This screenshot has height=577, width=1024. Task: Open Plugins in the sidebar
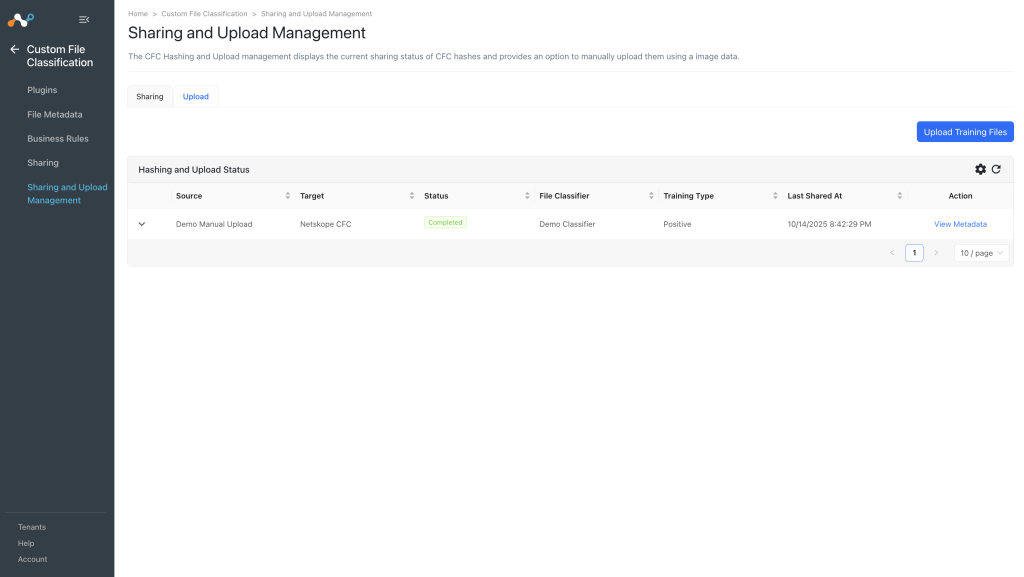point(42,90)
